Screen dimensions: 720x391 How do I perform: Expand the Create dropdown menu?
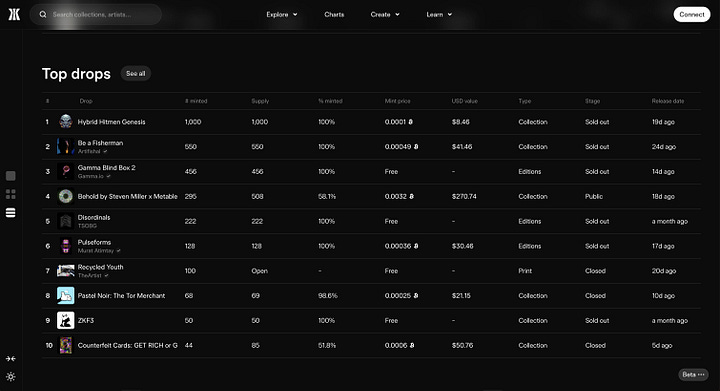click(x=385, y=15)
